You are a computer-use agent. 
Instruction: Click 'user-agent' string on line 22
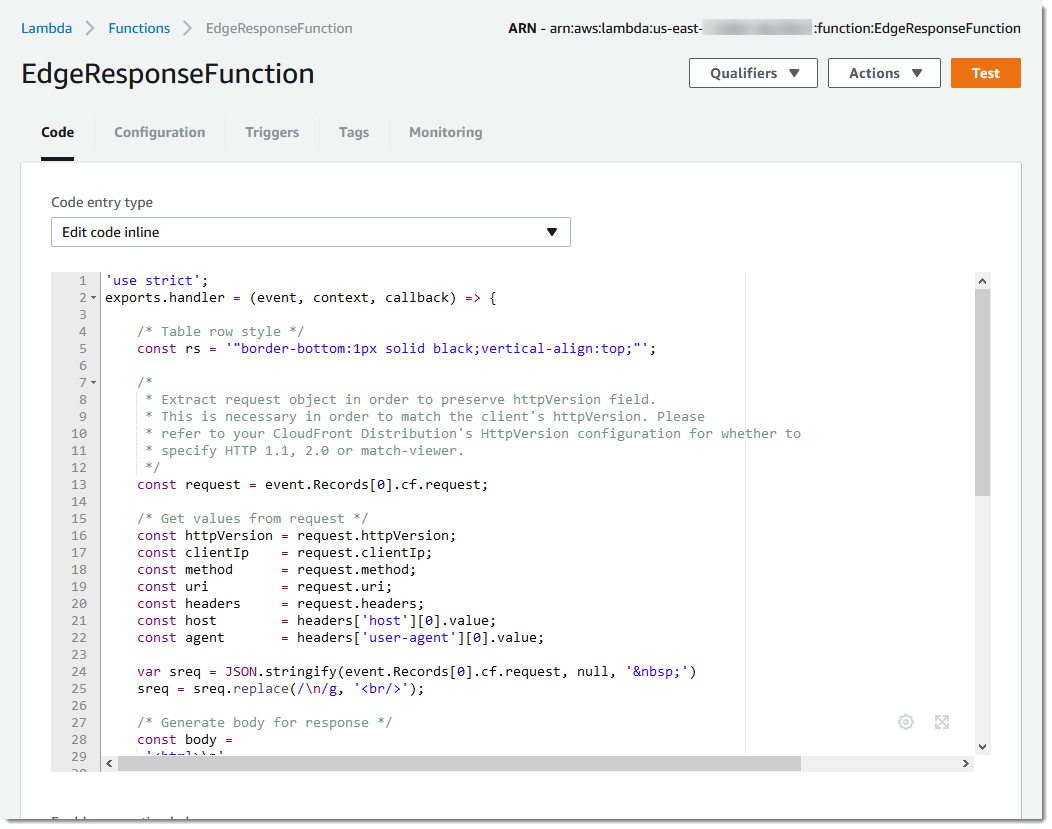click(x=409, y=638)
